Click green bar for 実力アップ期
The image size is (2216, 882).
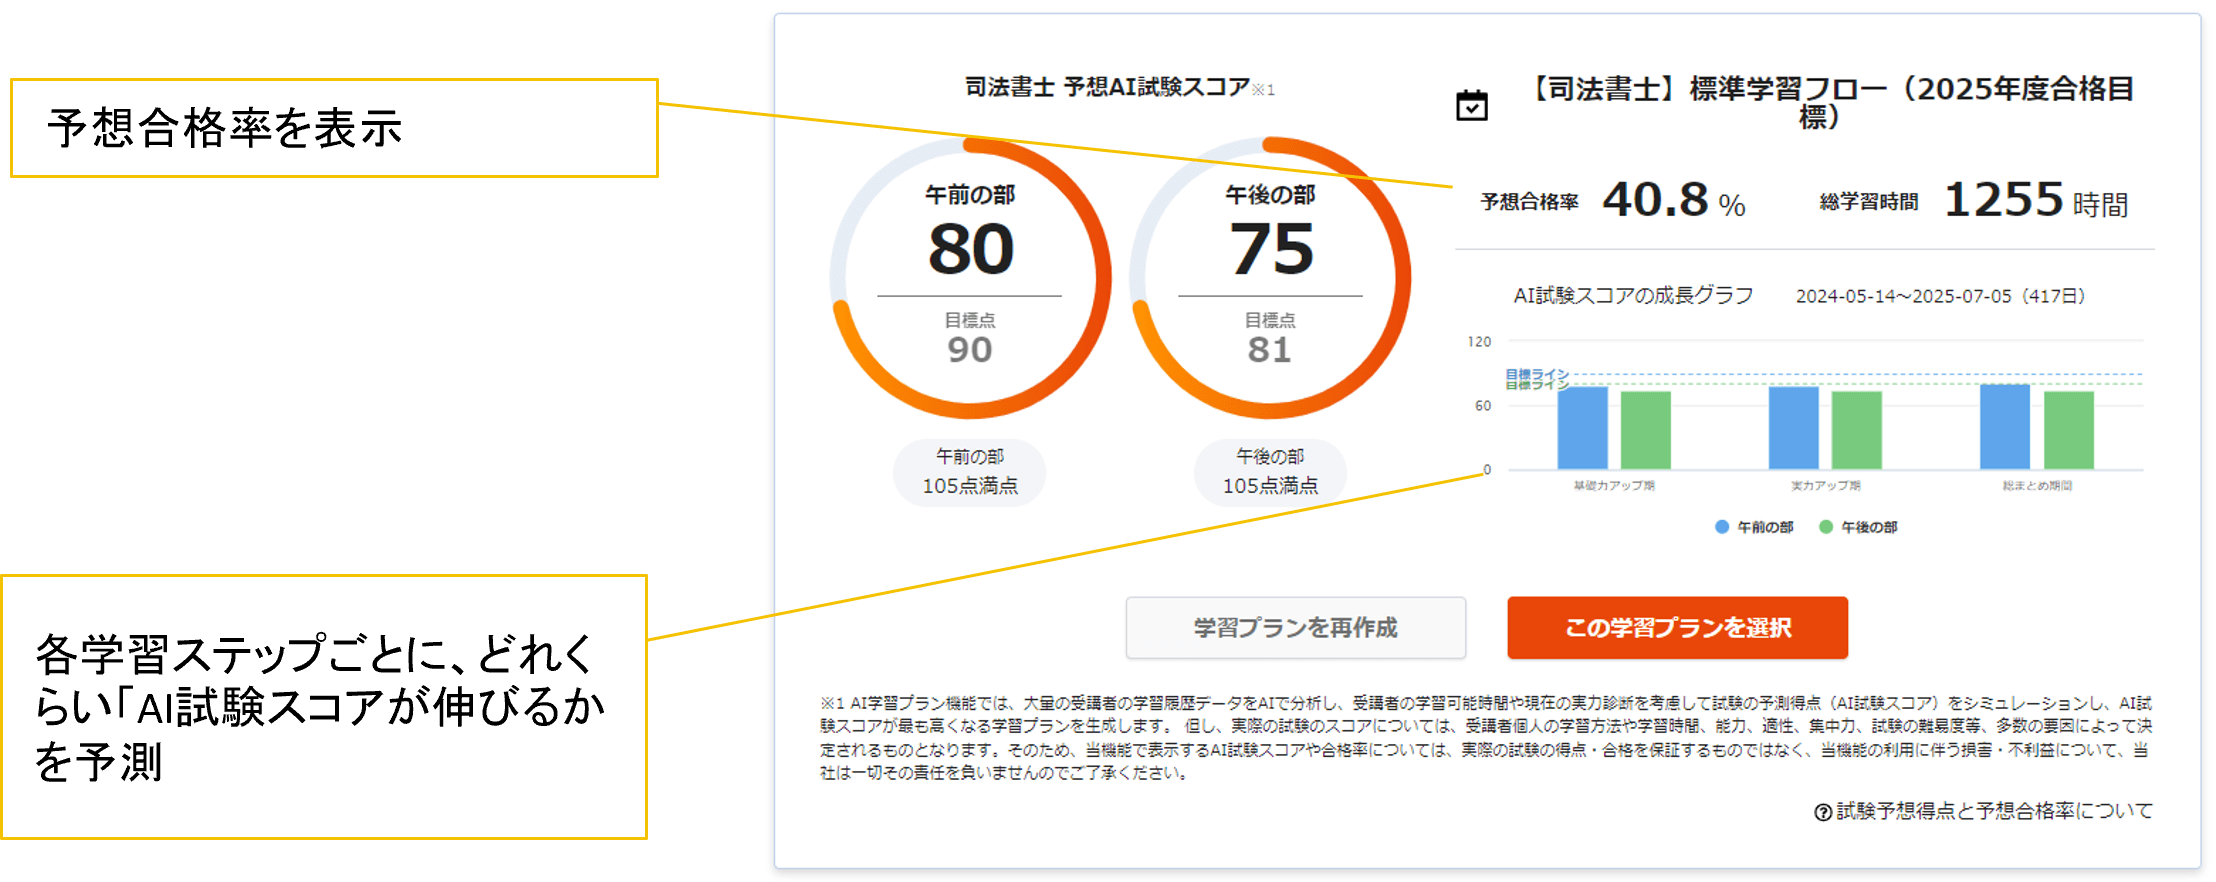1857,430
